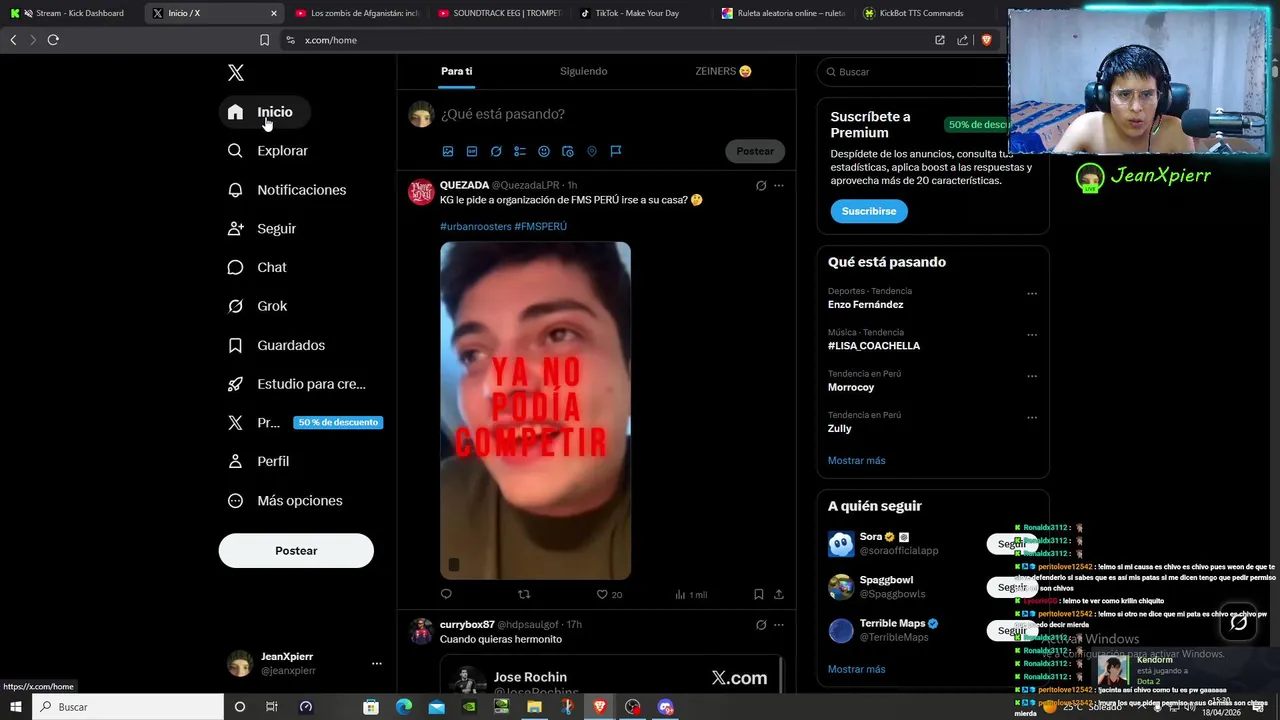Open more options for Zully trend
Screen dimensions: 1280x720
pos(1032,418)
